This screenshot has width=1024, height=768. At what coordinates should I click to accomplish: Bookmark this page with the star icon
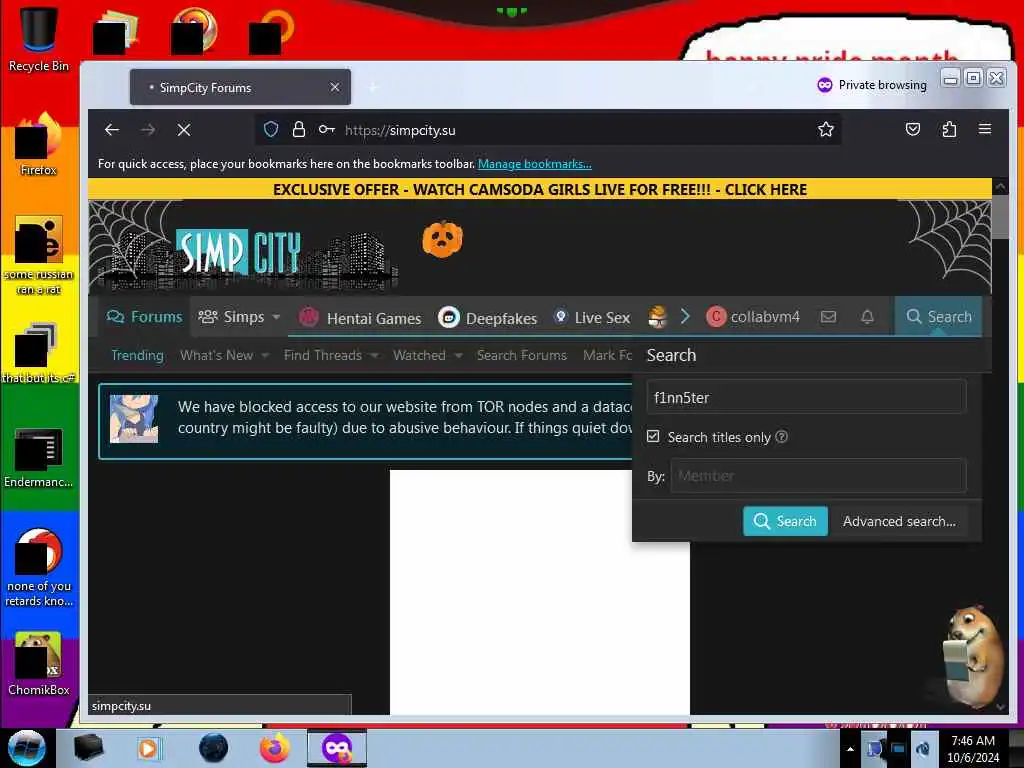pyautogui.click(x=825, y=129)
